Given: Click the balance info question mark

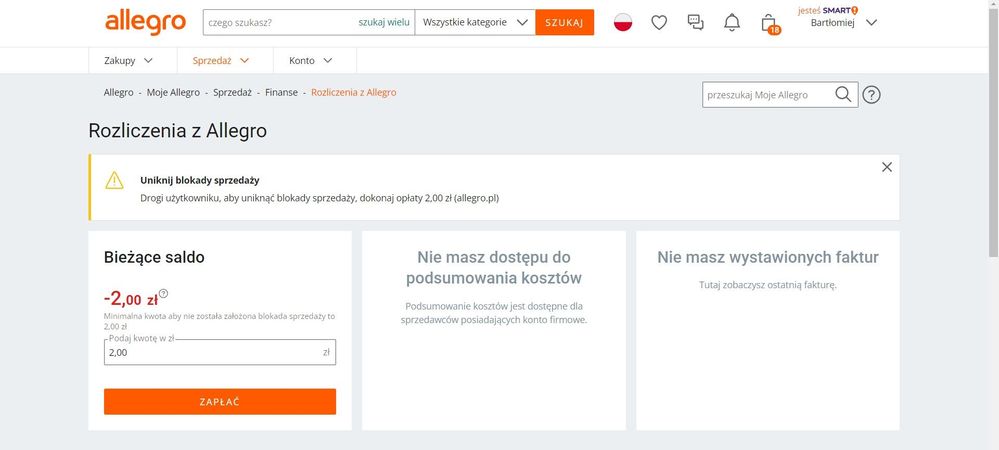Looking at the screenshot, I should pyautogui.click(x=164, y=293).
